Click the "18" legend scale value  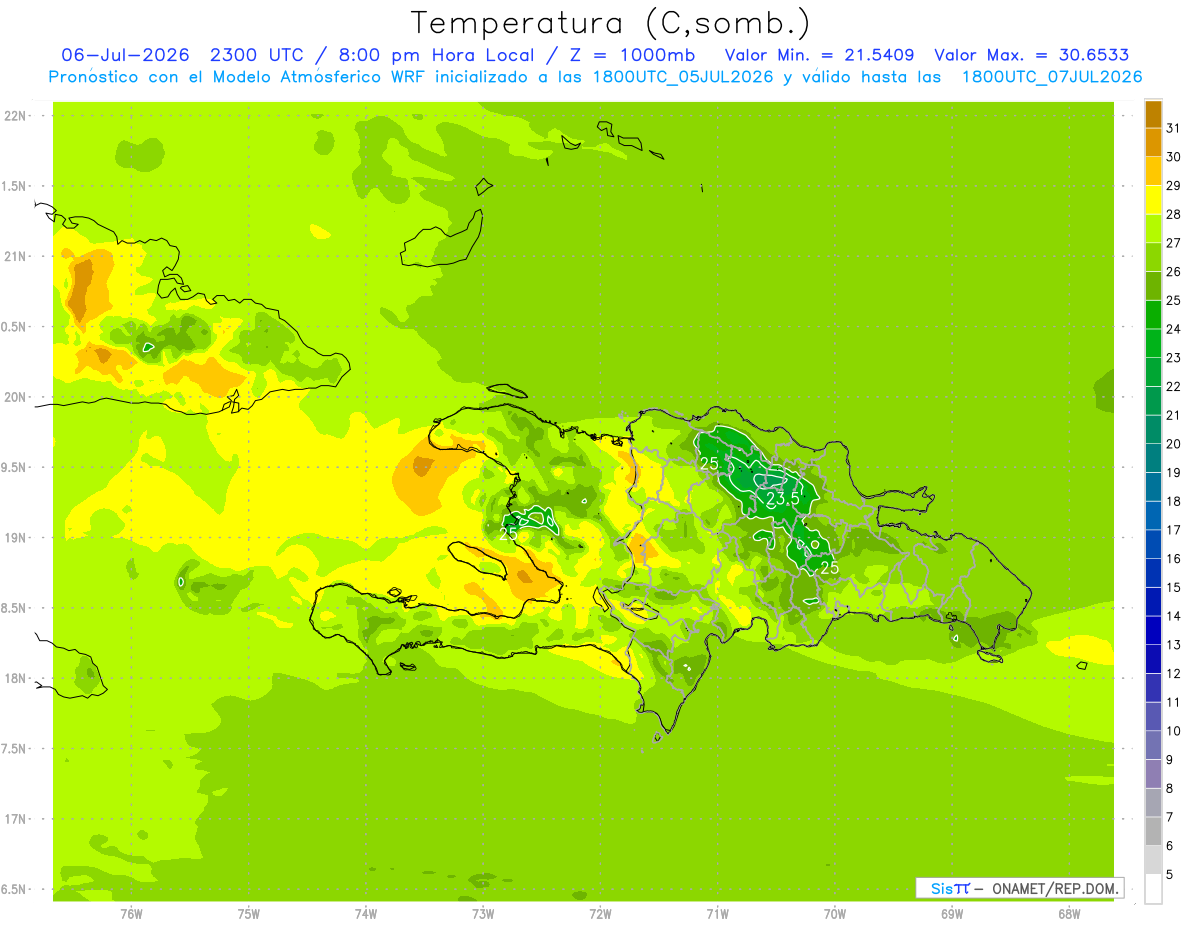tap(1173, 501)
